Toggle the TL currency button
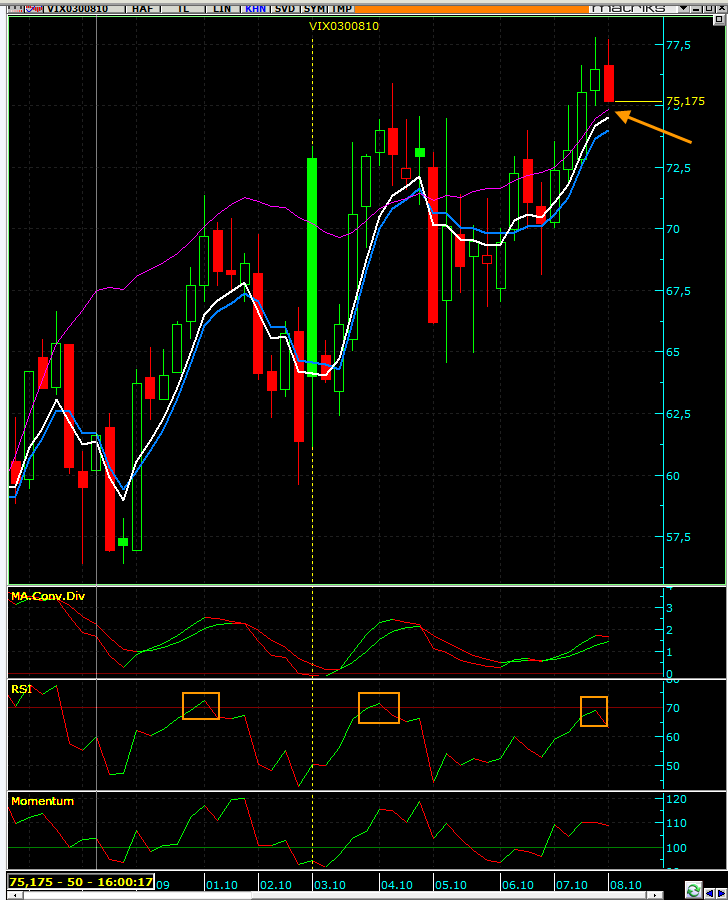The height and width of the screenshot is (900, 728). [184, 8]
